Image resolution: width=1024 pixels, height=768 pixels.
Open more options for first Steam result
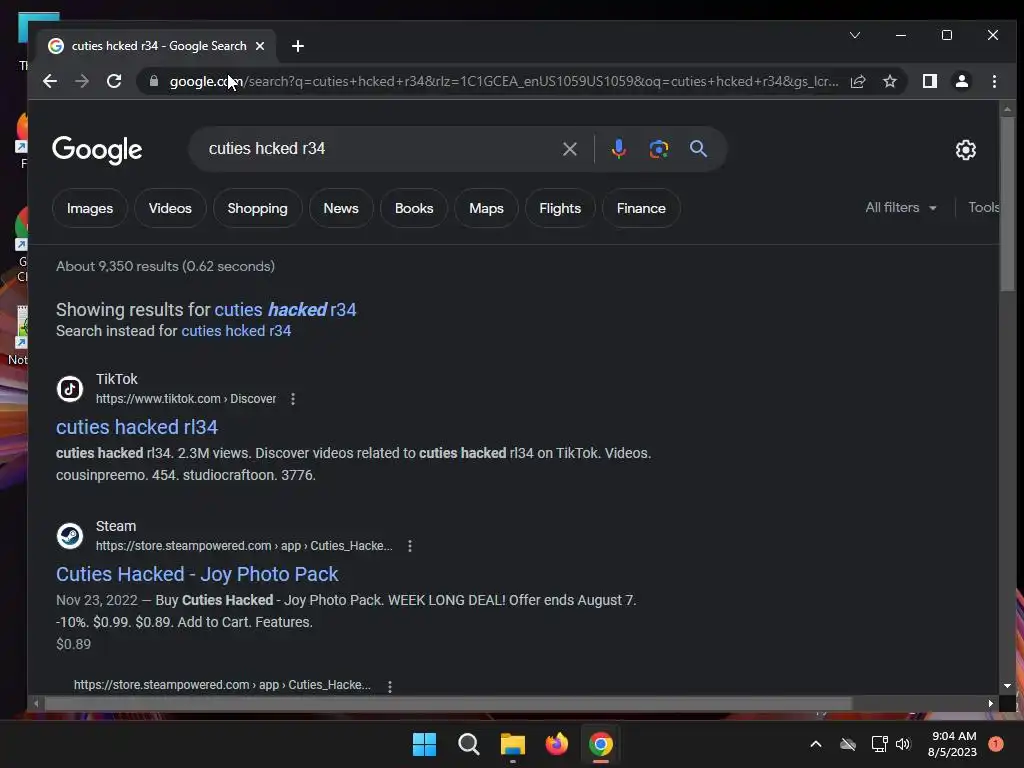point(409,546)
